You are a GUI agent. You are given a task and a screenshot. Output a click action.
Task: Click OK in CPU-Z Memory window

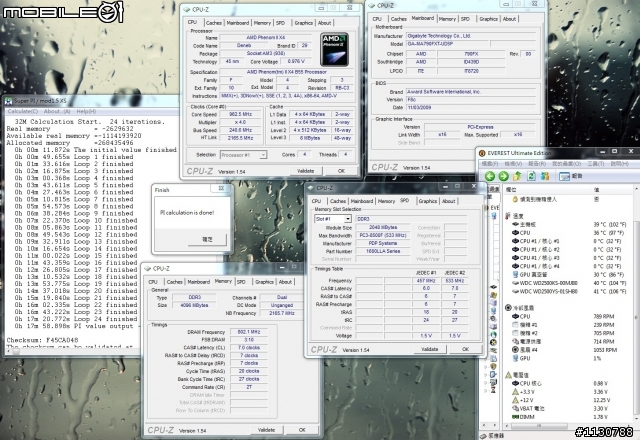(x=302, y=429)
